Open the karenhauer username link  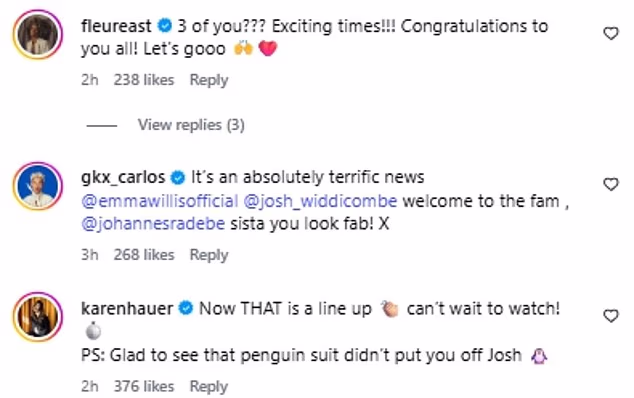pyautogui.click(x=127, y=309)
